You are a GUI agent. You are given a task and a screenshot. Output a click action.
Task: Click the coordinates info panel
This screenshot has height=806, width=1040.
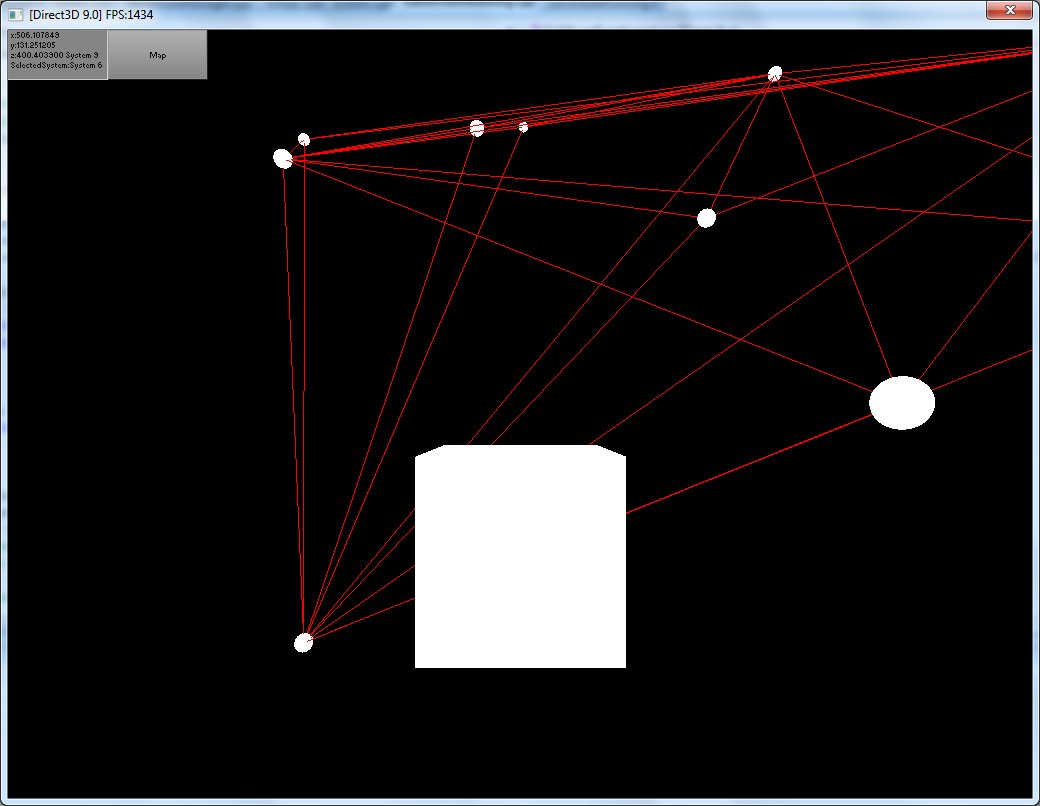(57, 55)
